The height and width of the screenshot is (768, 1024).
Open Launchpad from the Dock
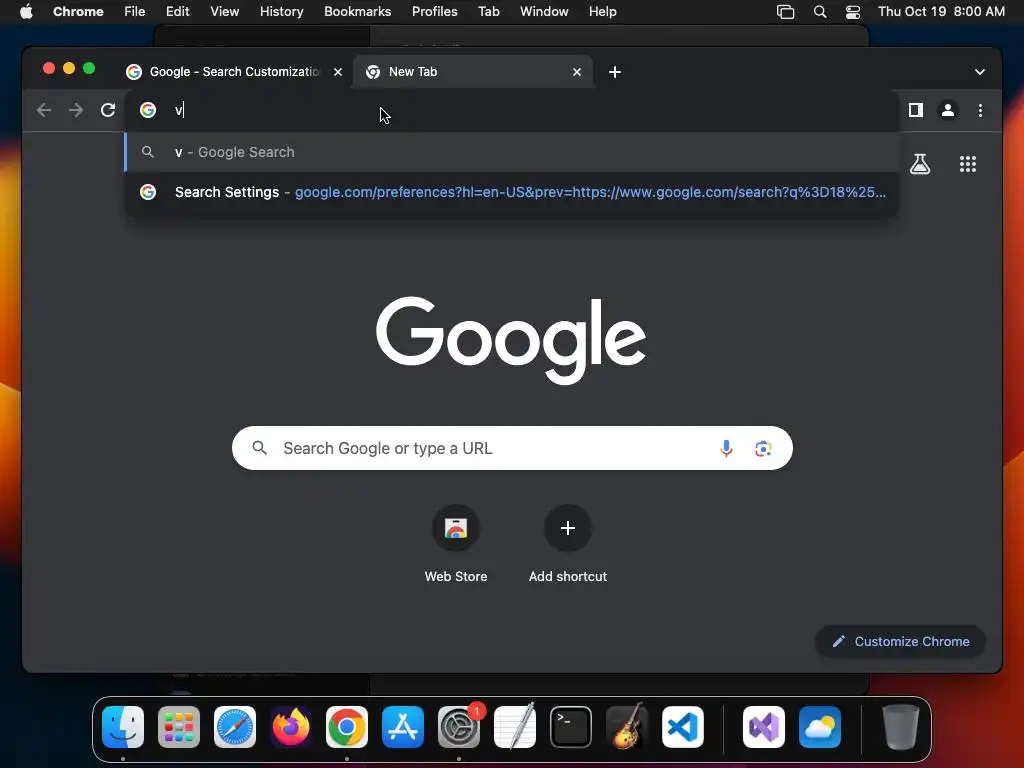tap(179, 727)
